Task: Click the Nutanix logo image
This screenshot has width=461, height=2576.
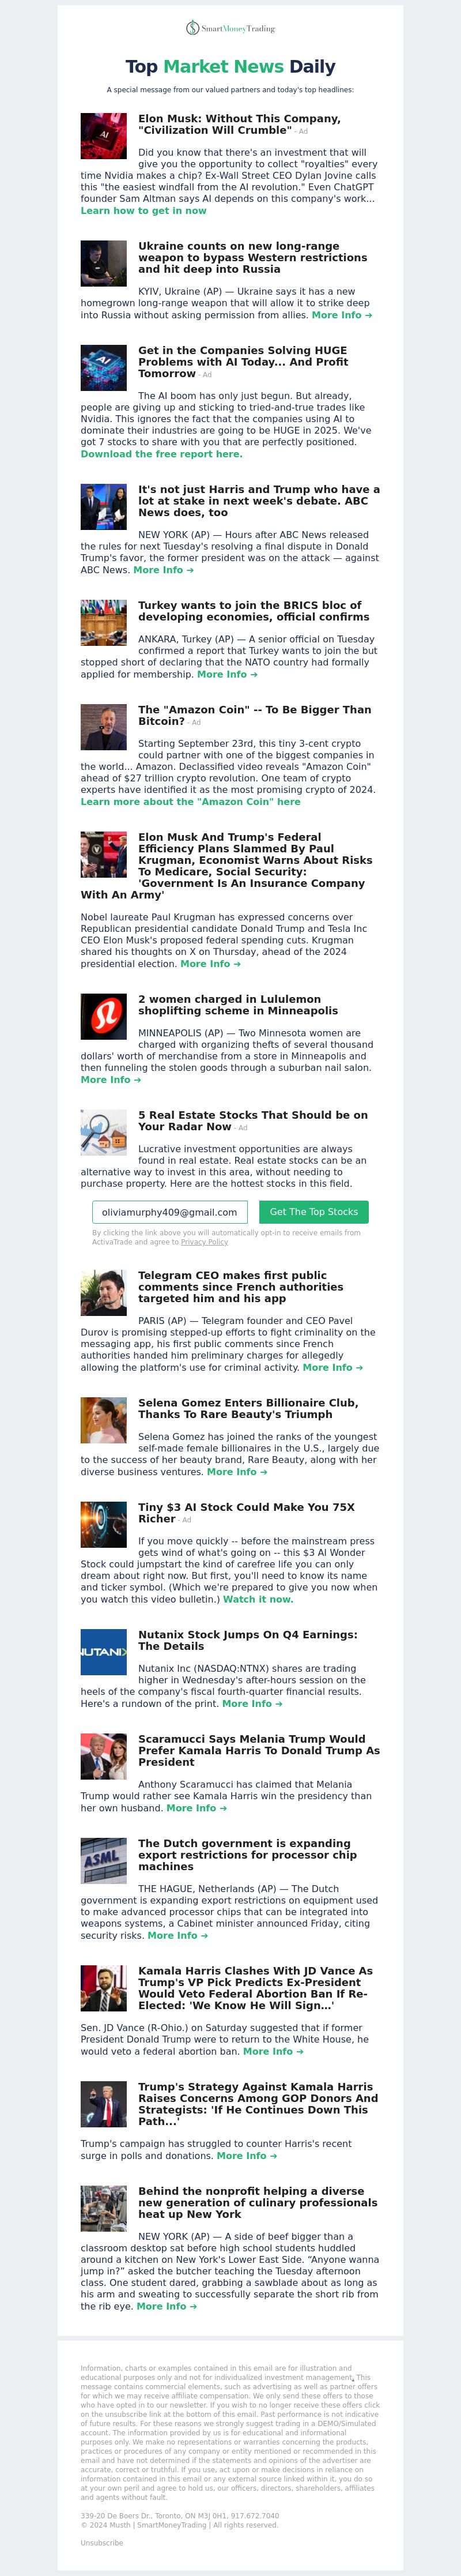Action: pyautogui.click(x=103, y=1652)
